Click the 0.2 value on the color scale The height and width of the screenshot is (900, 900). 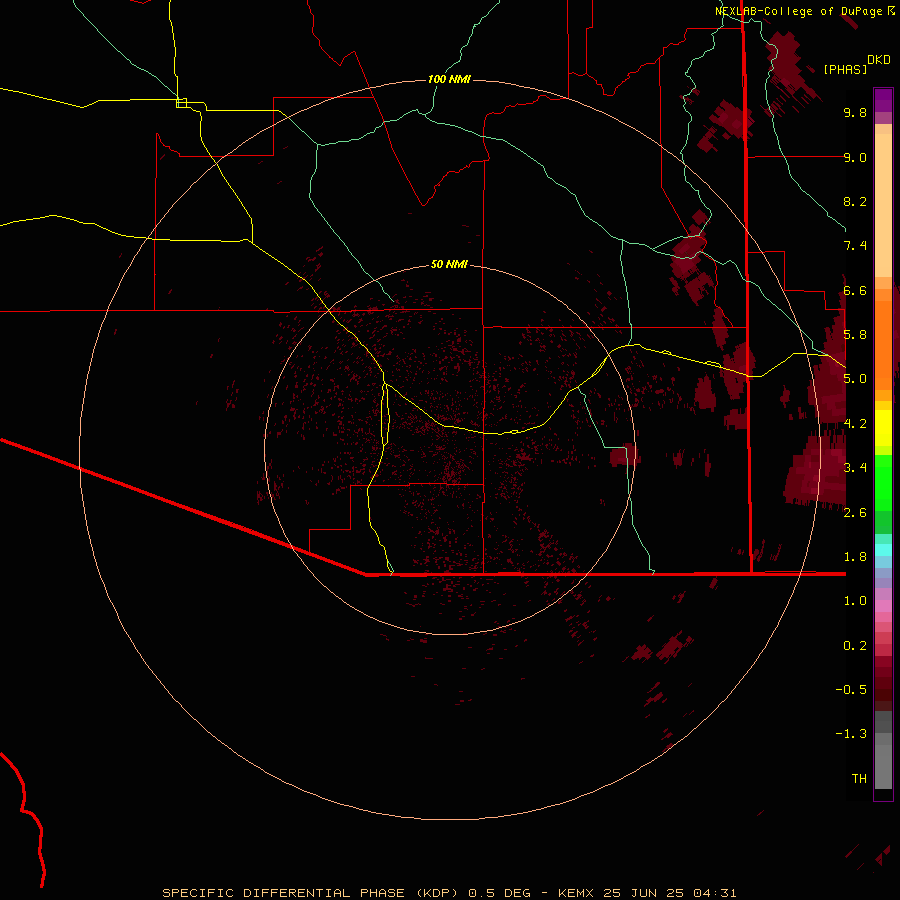click(855, 646)
